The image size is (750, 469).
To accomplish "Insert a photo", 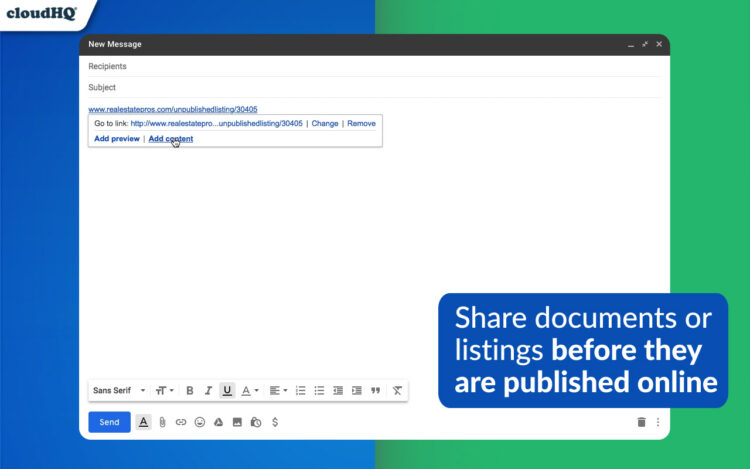I will (237, 422).
